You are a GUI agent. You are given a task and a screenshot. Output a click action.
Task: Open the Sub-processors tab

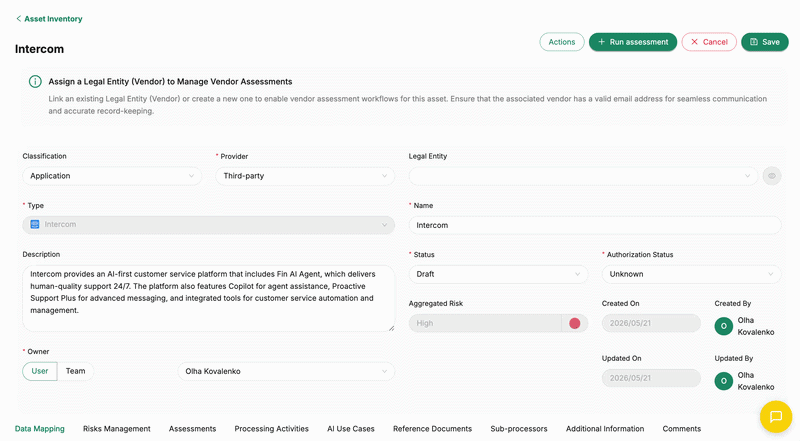(519, 429)
